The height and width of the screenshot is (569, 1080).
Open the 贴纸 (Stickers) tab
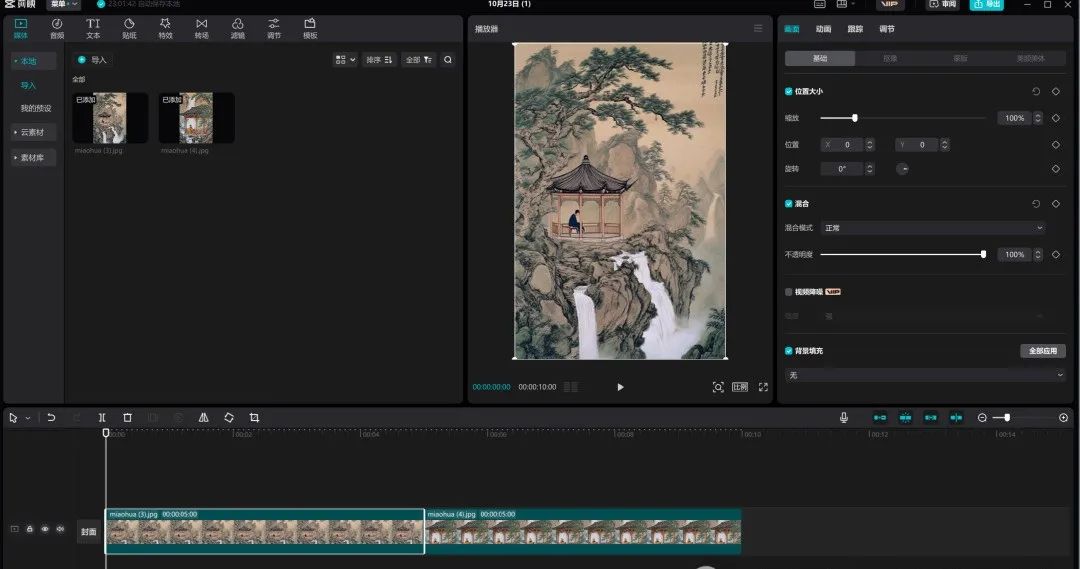(129, 28)
